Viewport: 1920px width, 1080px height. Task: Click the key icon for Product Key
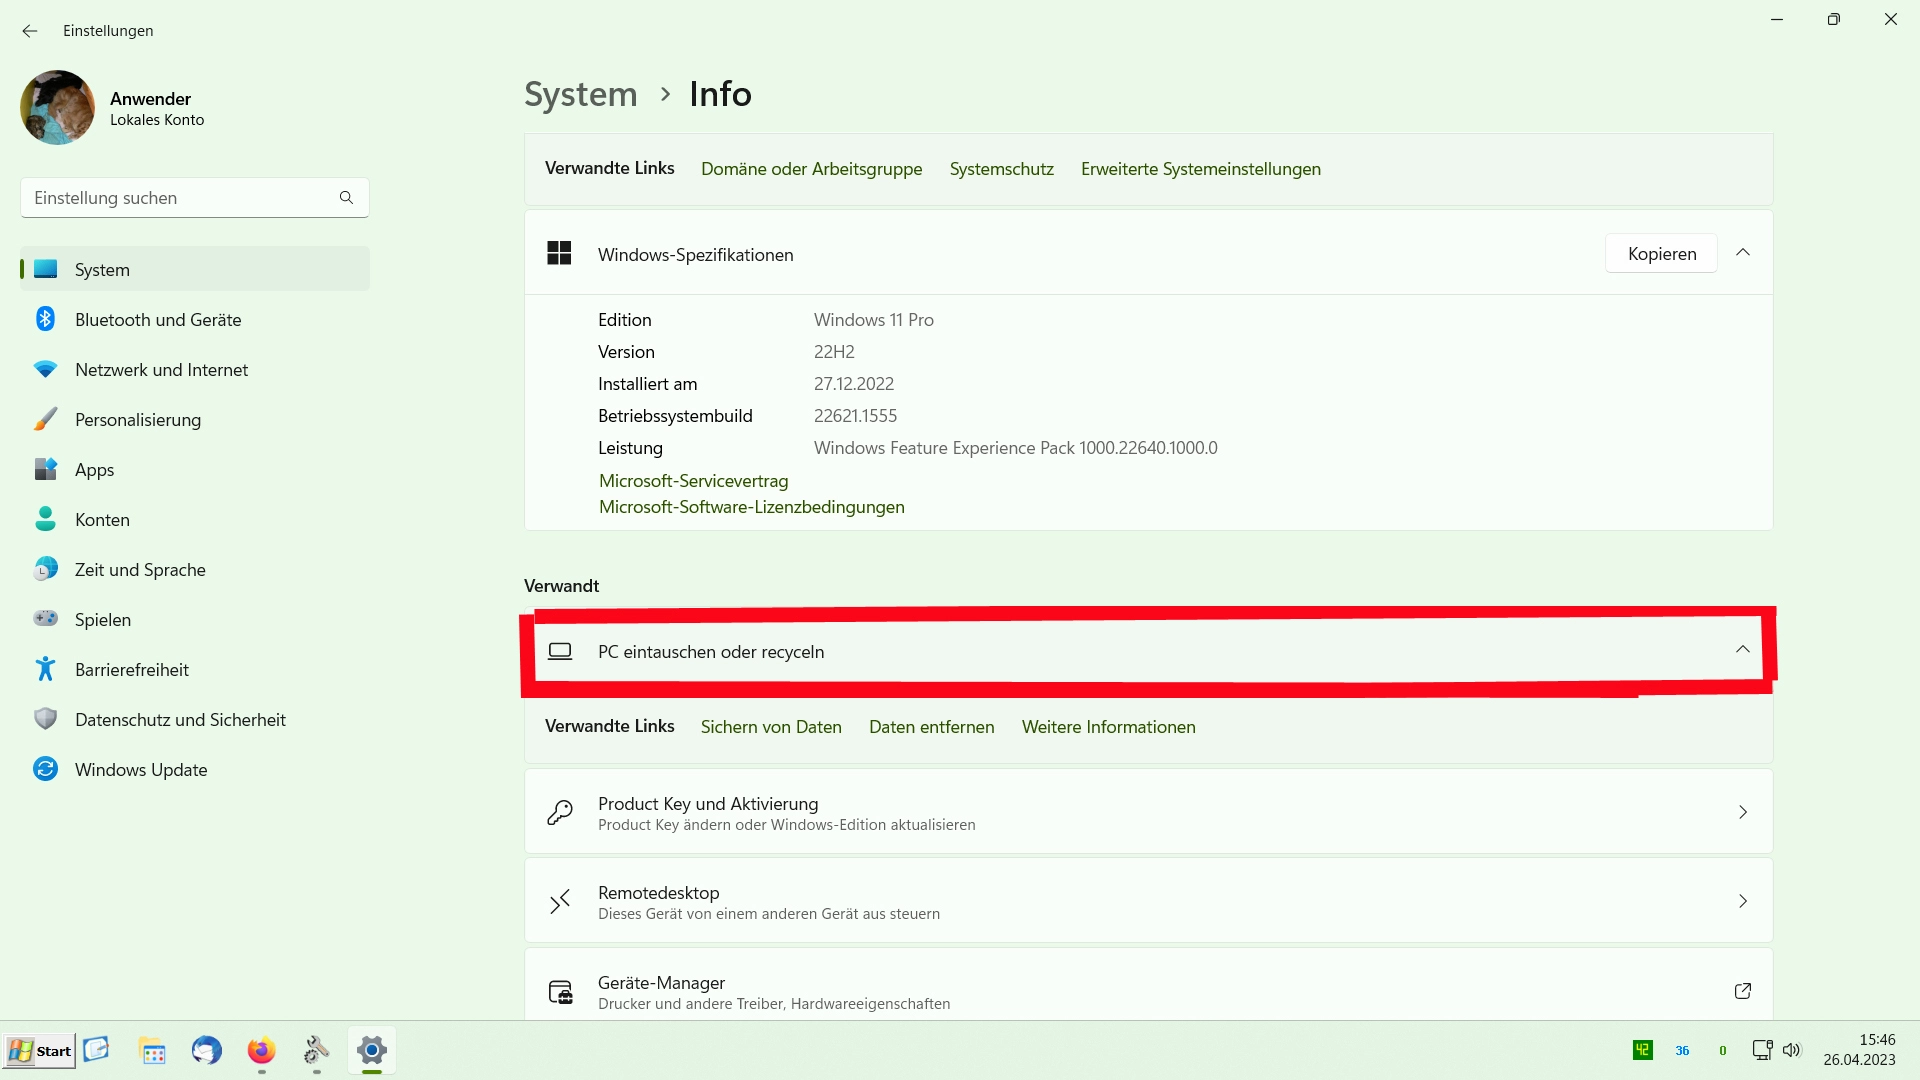pos(560,812)
